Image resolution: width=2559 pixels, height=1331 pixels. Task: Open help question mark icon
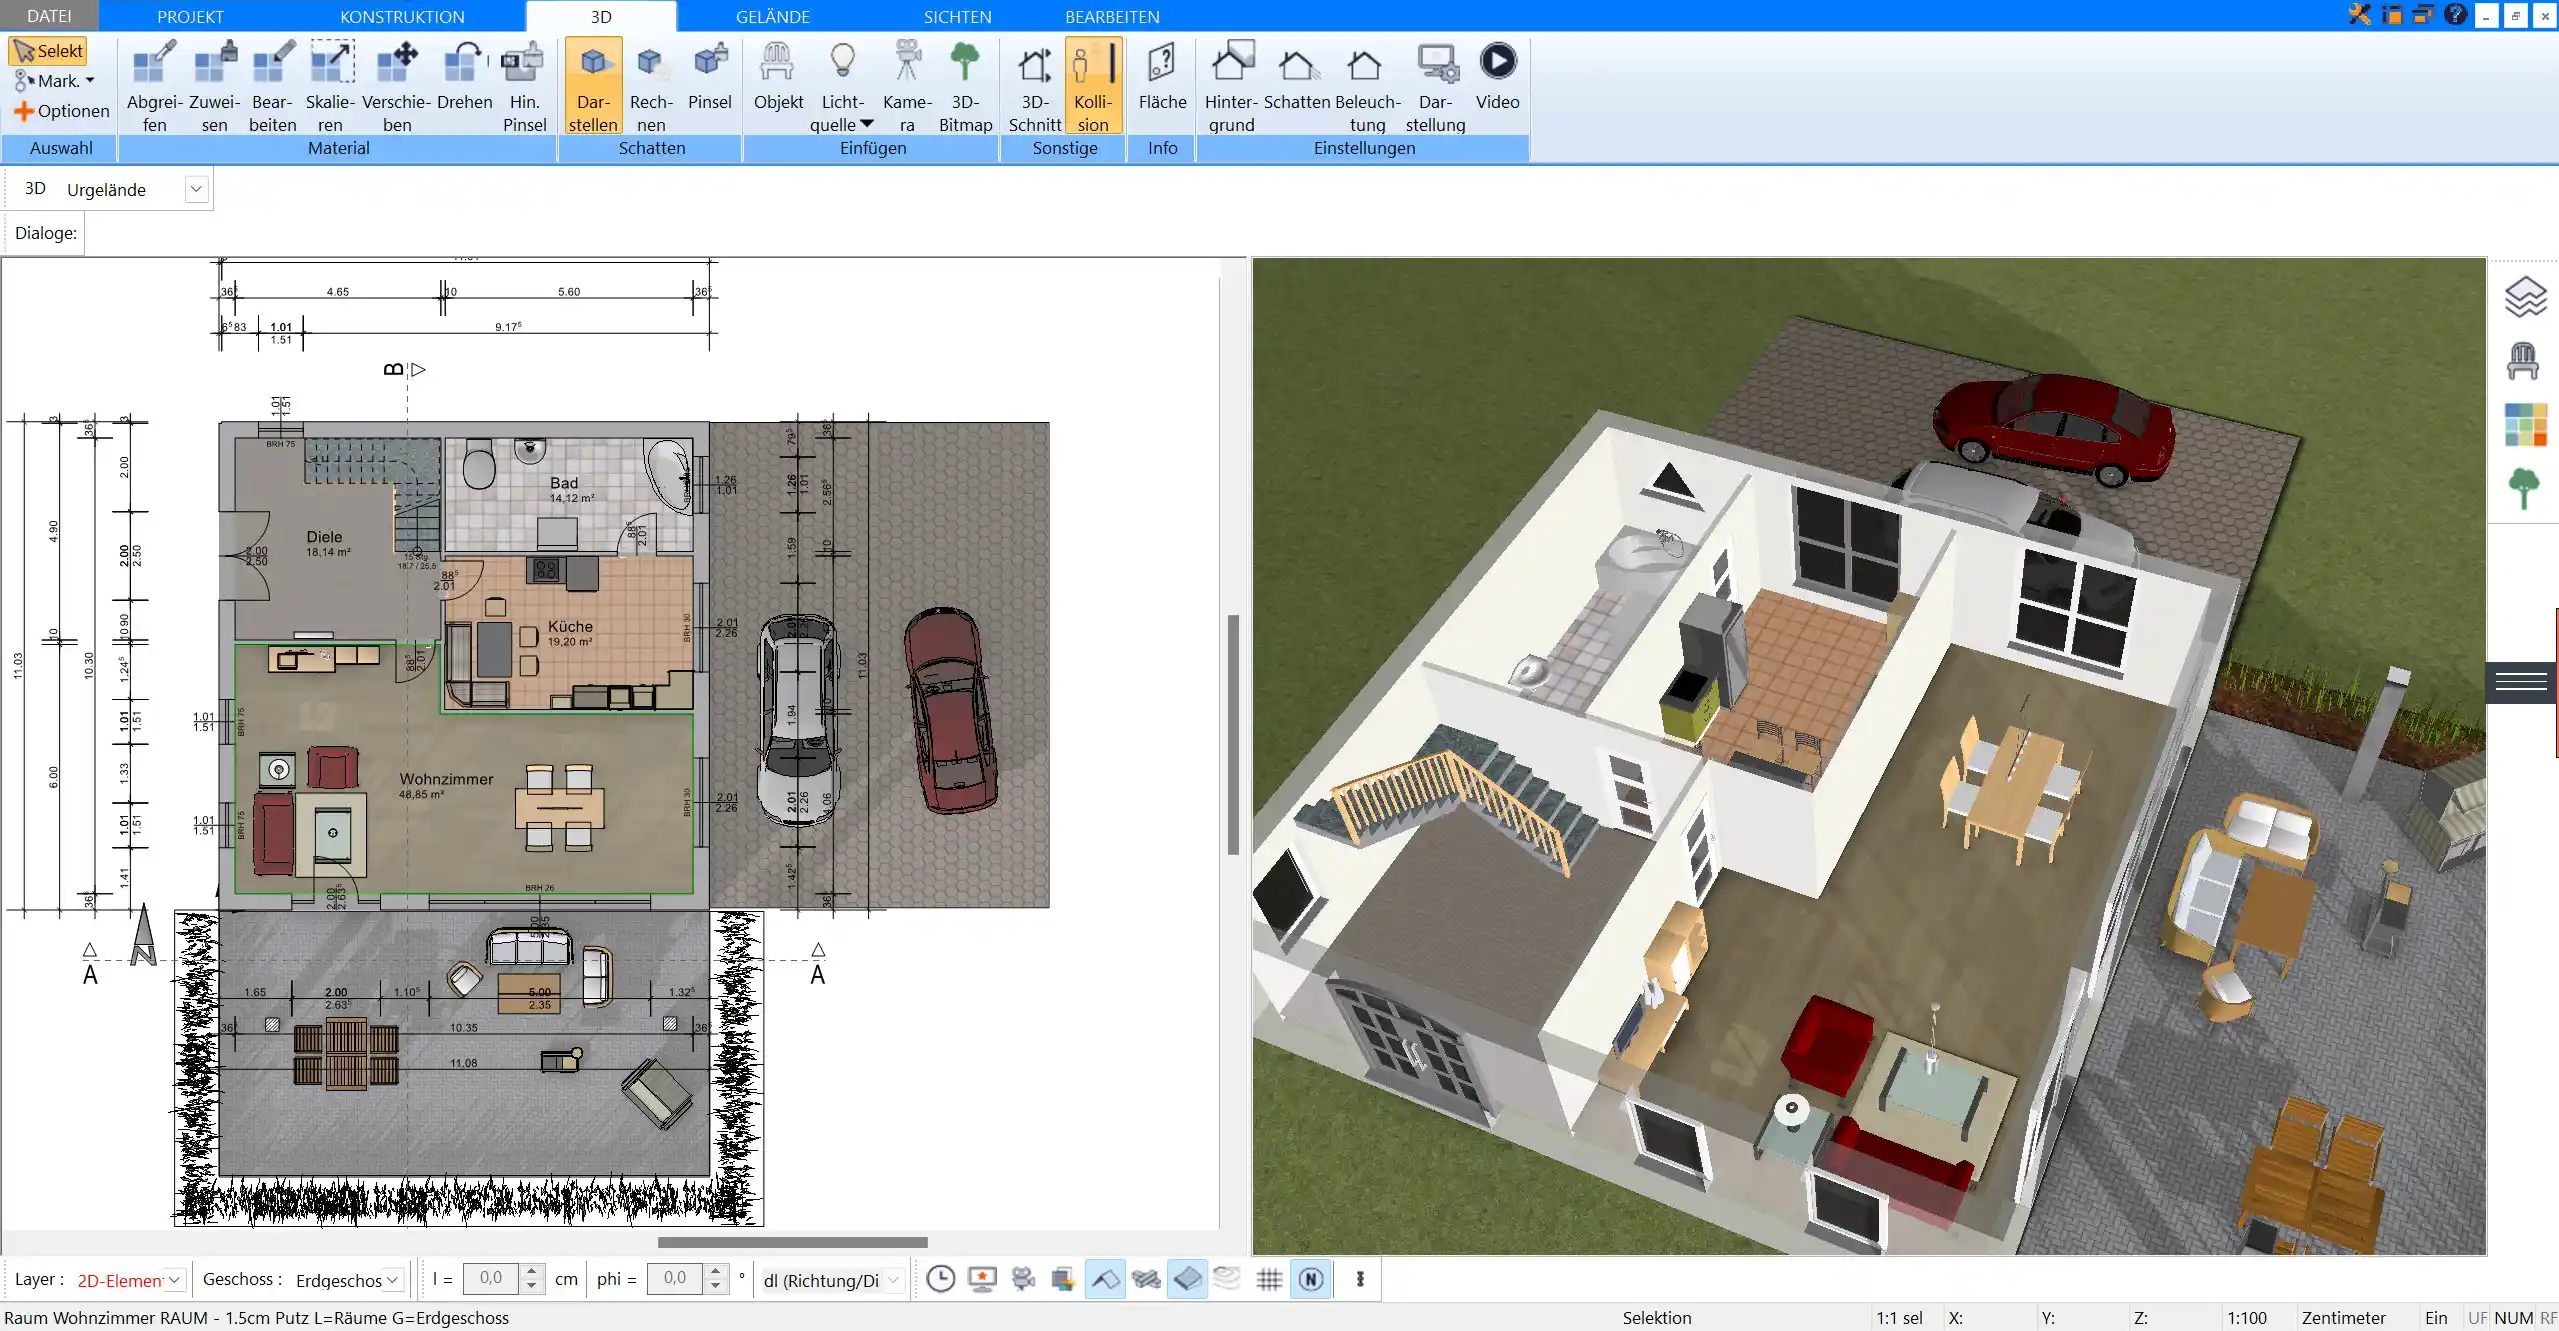(2455, 15)
